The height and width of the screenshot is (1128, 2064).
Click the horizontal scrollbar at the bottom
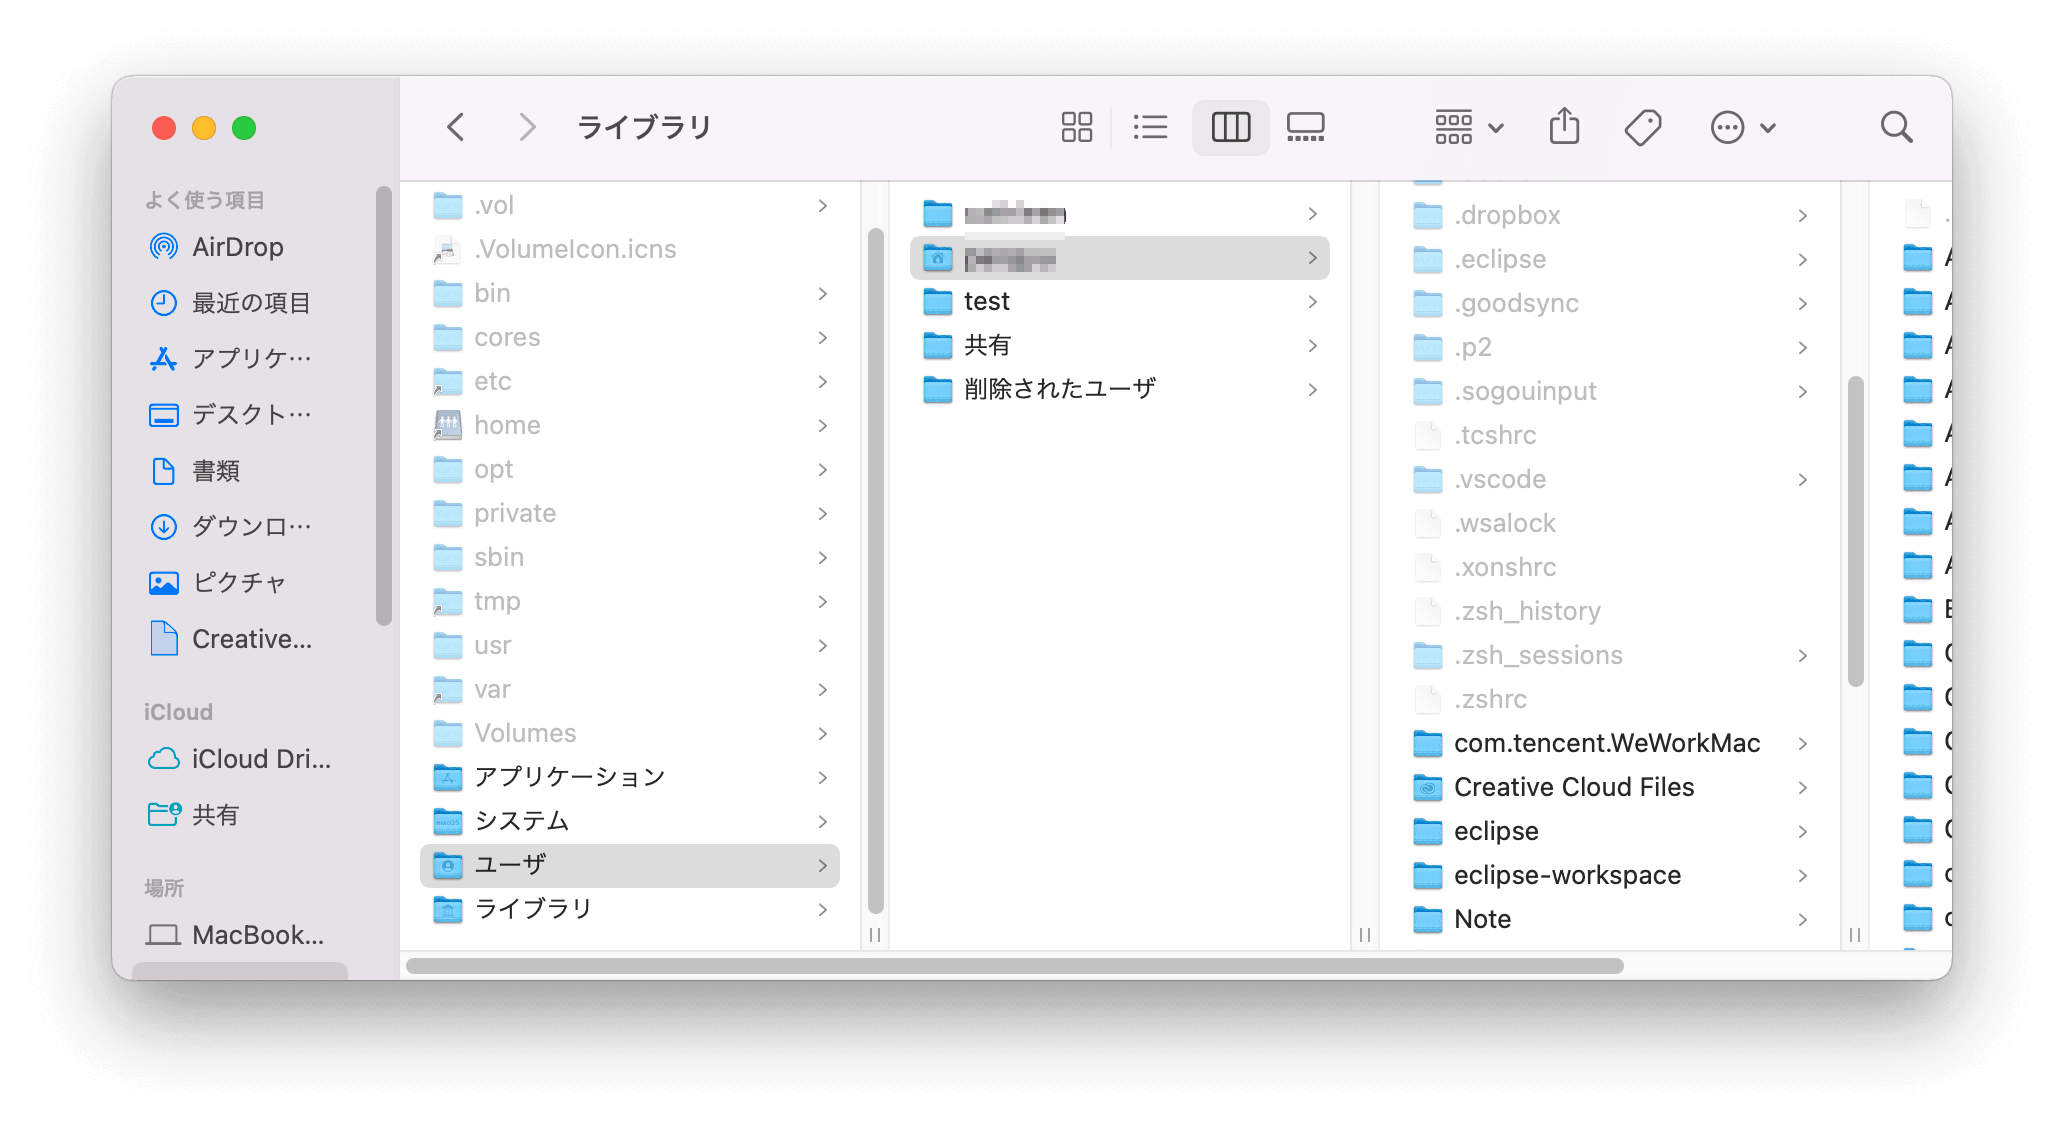coord(1014,966)
